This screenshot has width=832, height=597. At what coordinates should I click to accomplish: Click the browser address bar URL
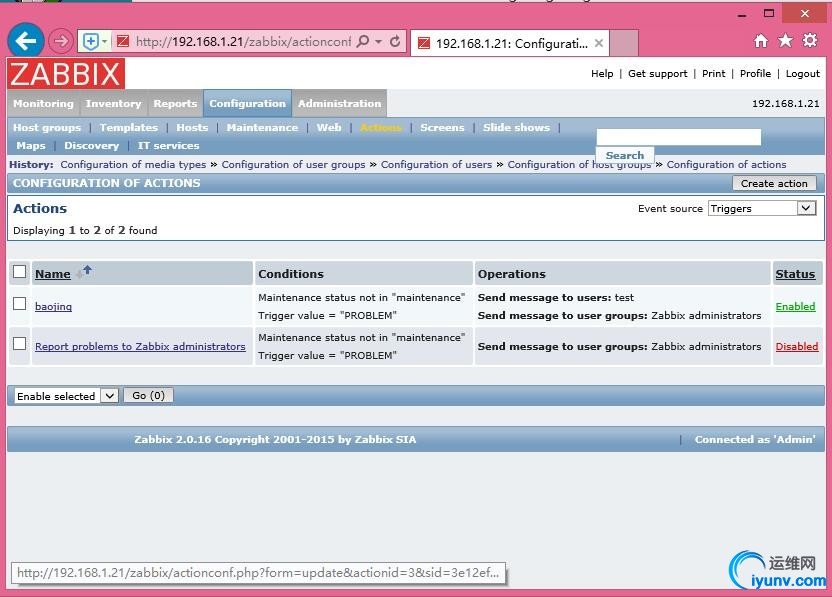pyautogui.click(x=243, y=41)
